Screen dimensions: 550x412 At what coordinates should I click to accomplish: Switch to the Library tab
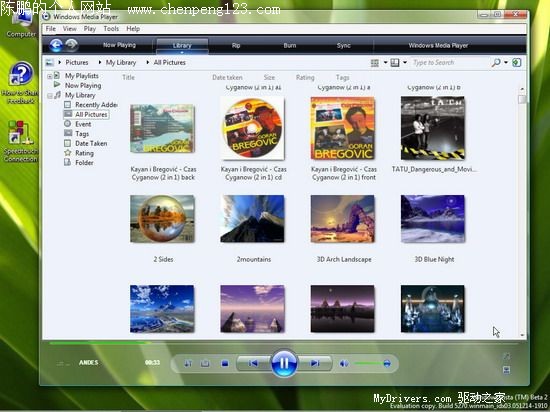point(182,46)
